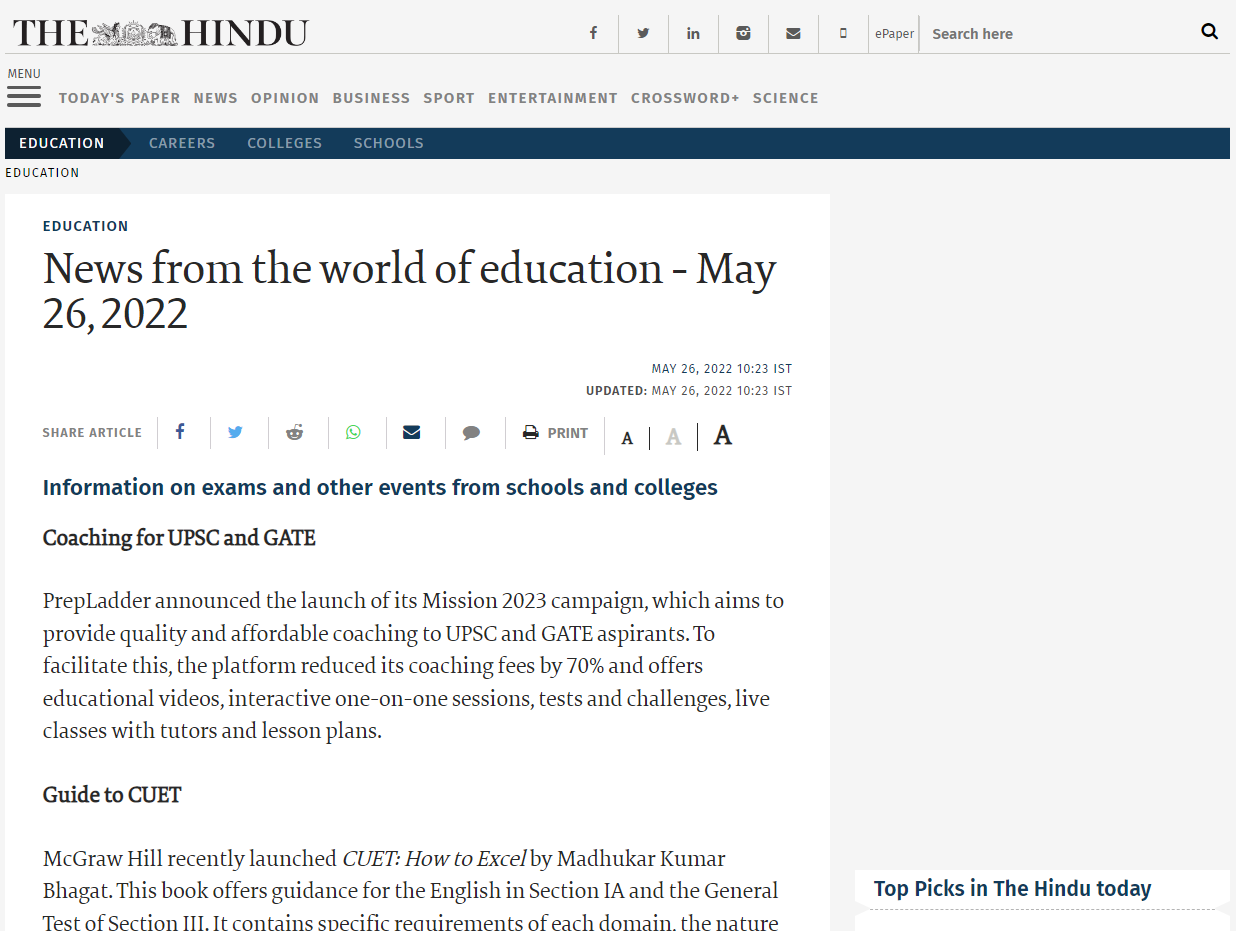Viewport: 1236px width, 931px height.
Task: Open the Crossword+ section
Action: click(x=685, y=98)
